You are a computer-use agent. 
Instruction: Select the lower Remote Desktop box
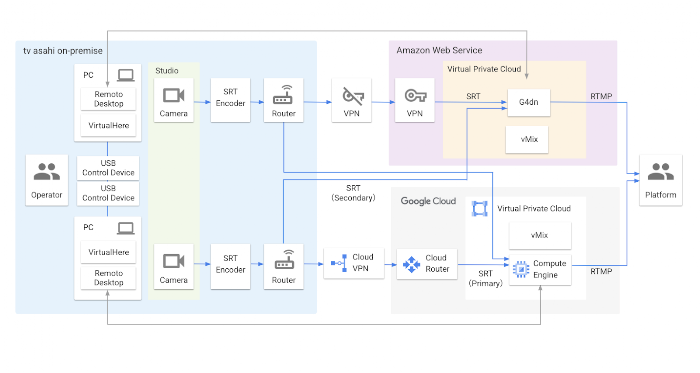(x=108, y=278)
